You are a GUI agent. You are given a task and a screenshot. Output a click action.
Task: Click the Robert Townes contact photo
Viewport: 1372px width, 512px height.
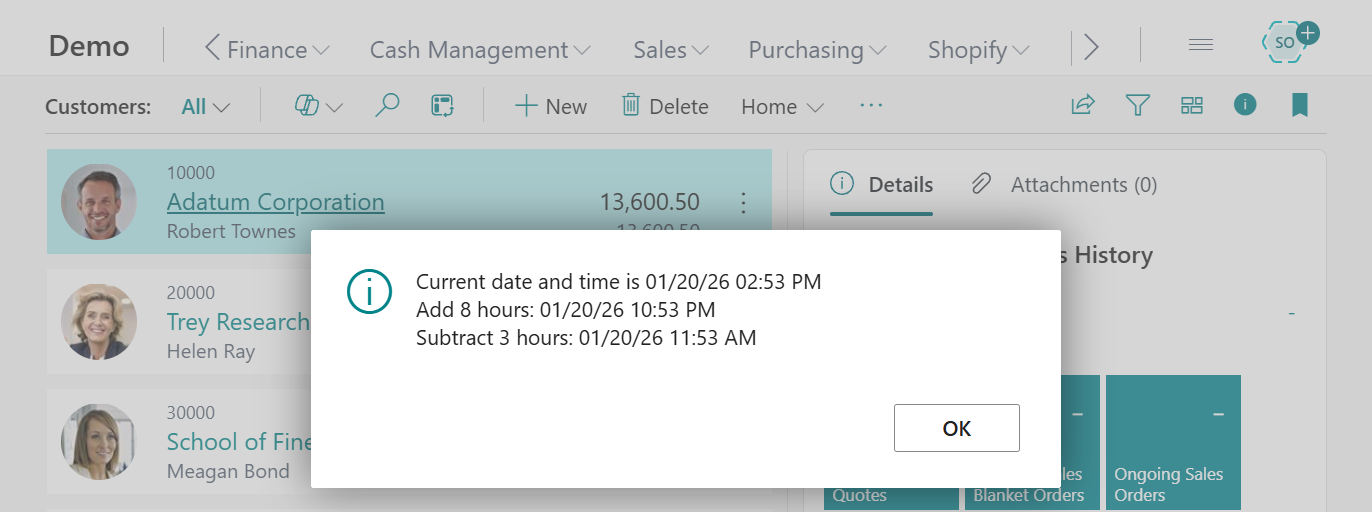[99, 202]
